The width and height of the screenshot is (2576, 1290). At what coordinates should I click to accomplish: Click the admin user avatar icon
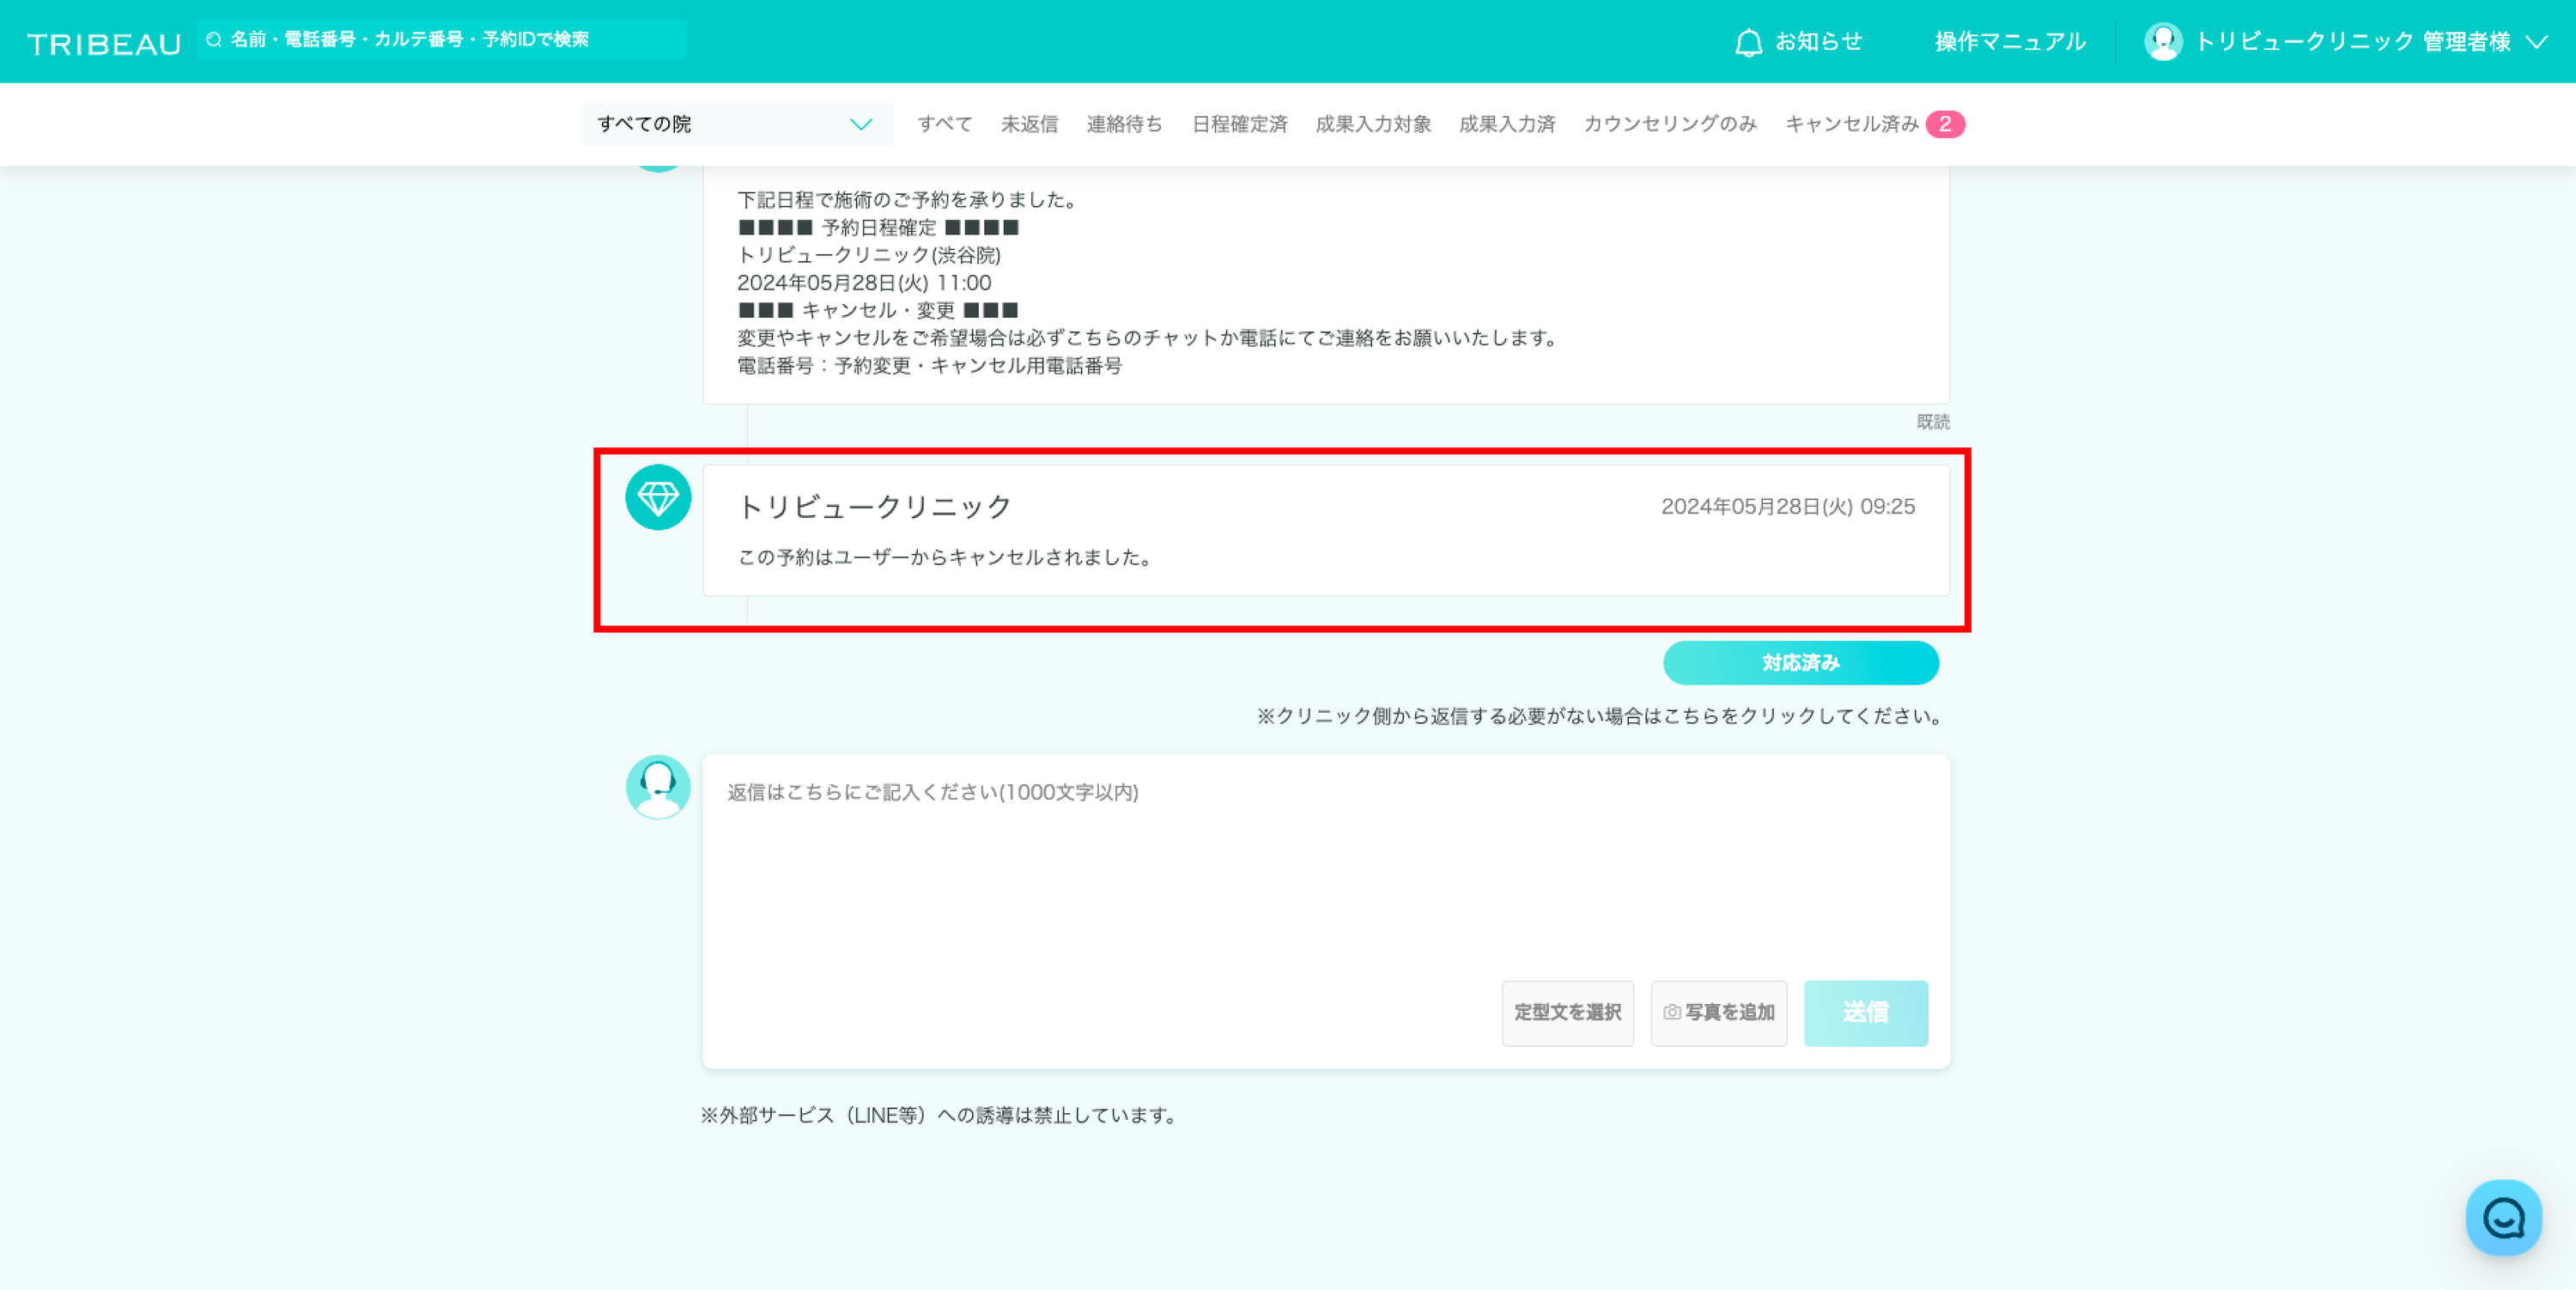pos(2163,42)
